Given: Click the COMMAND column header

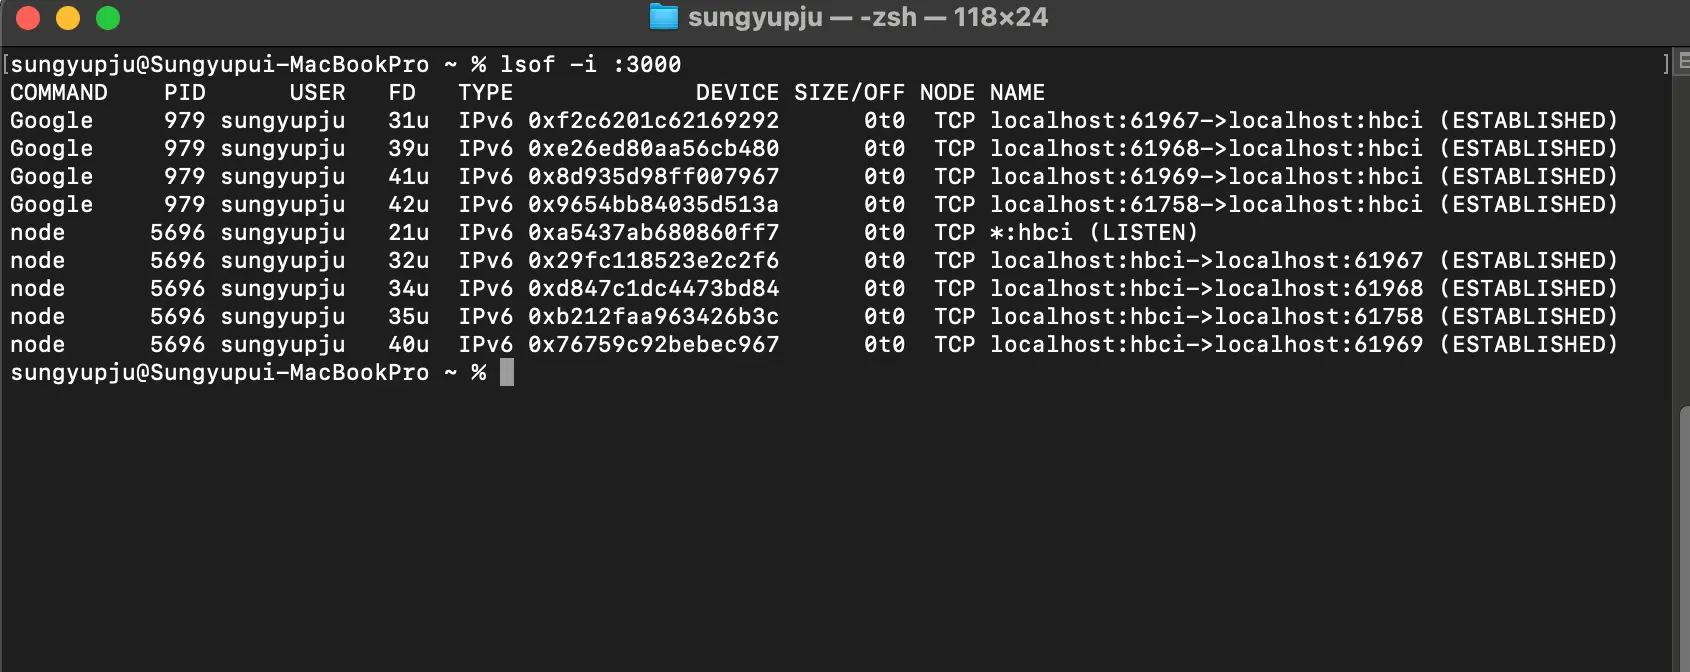Looking at the screenshot, I should pos(59,92).
